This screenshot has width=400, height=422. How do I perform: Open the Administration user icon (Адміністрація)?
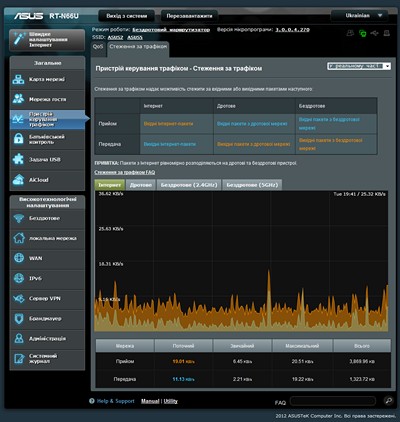19,338
